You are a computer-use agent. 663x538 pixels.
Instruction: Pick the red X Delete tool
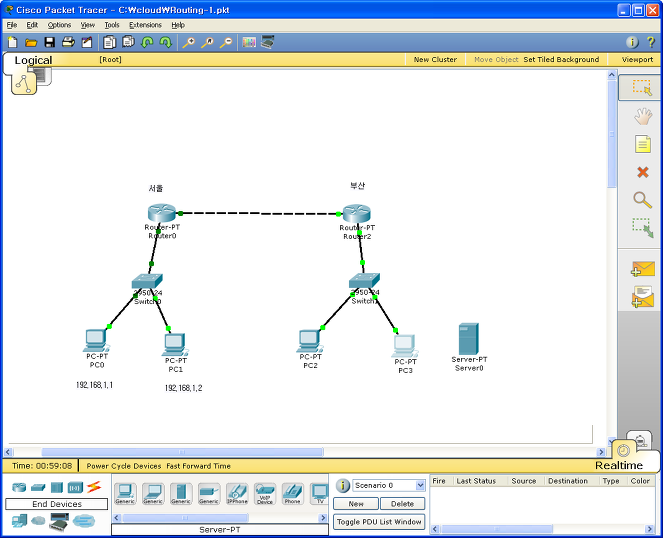click(x=643, y=172)
